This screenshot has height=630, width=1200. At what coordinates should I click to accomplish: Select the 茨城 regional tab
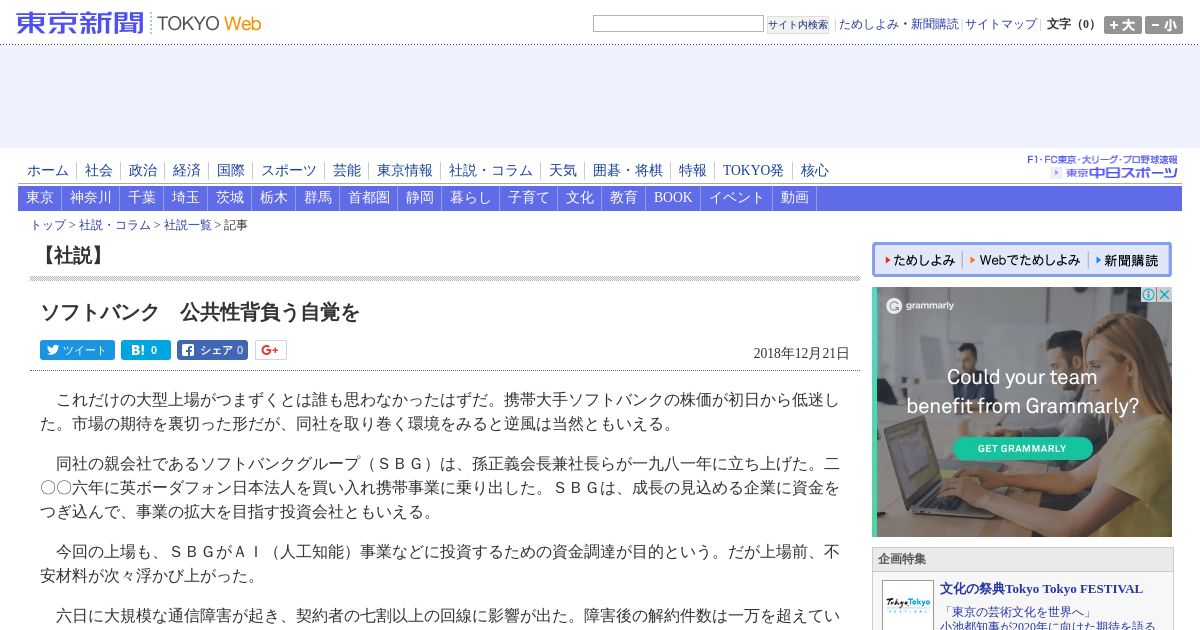(230, 198)
